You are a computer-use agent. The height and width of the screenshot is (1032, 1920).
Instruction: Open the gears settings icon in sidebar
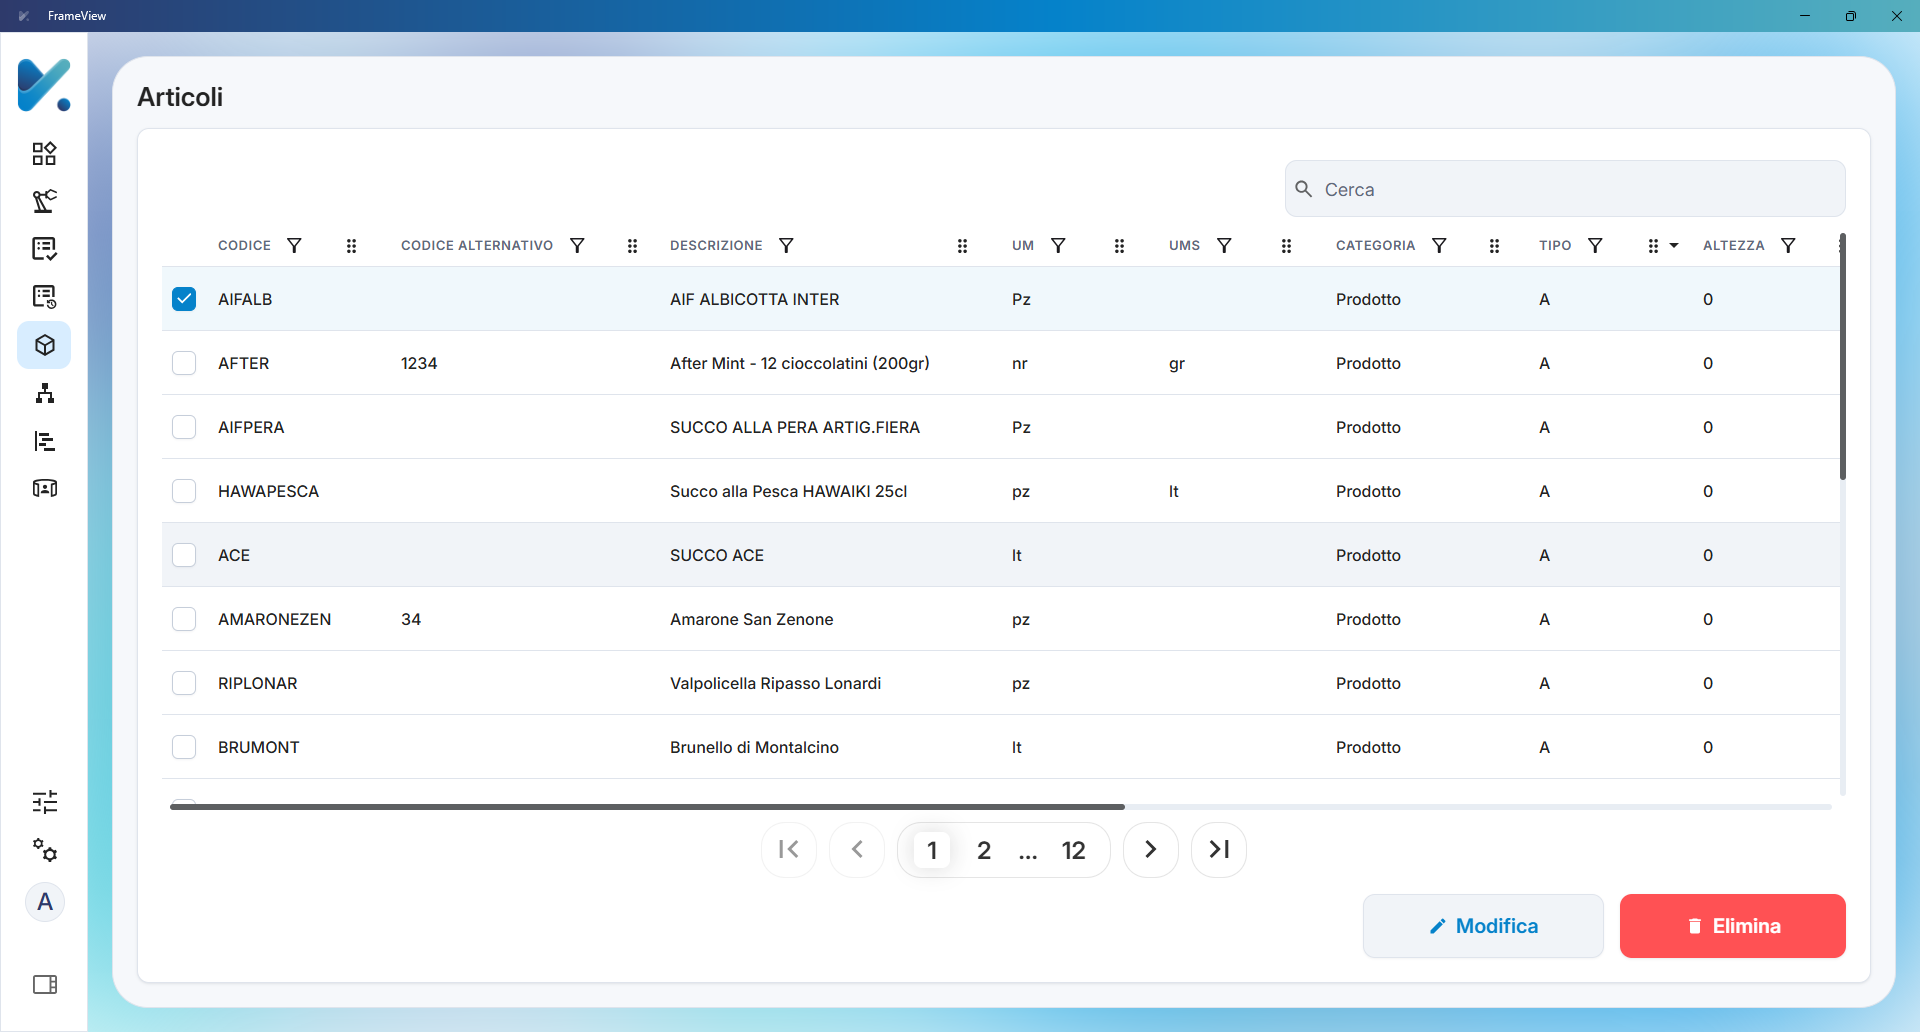(x=44, y=850)
